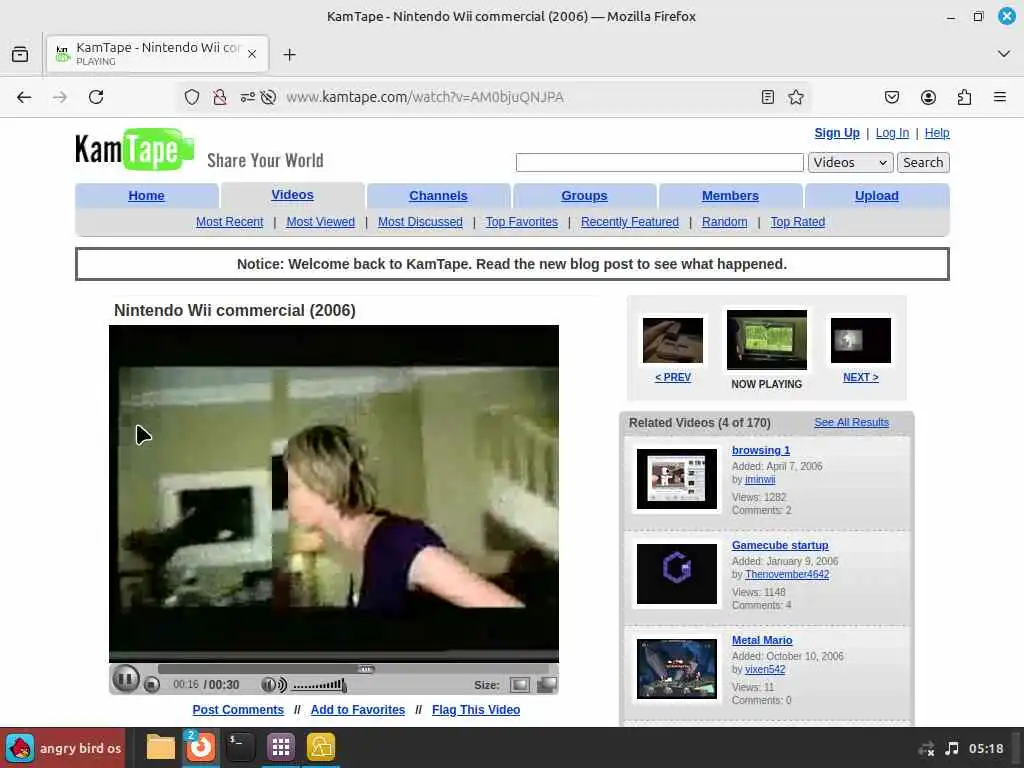
Task: Reload the current page
Action: point(96,97)
